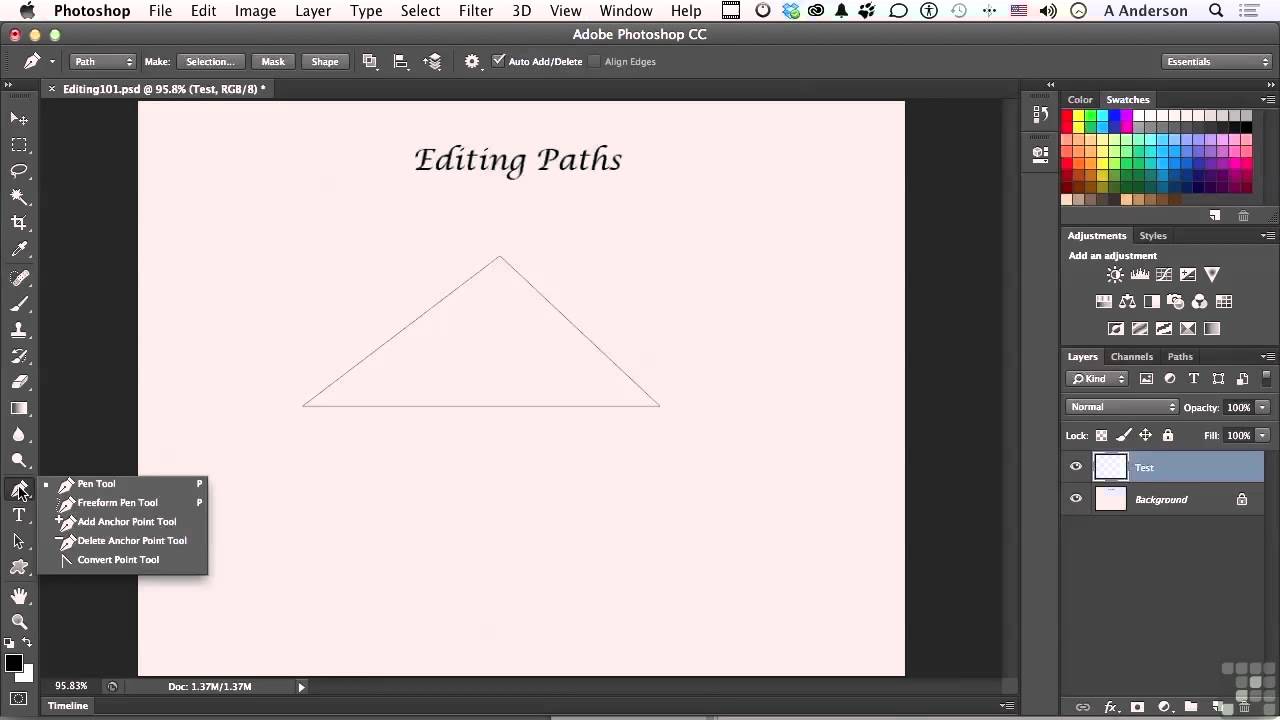Pick the Horizontal Type tool

pyautogui.click(x=20, y=515)
